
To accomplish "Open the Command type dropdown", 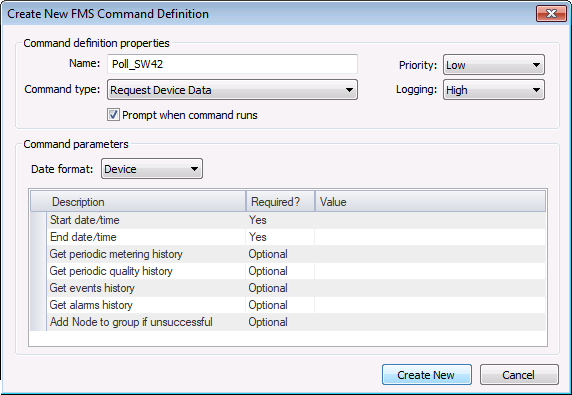I will pos(232,90).
